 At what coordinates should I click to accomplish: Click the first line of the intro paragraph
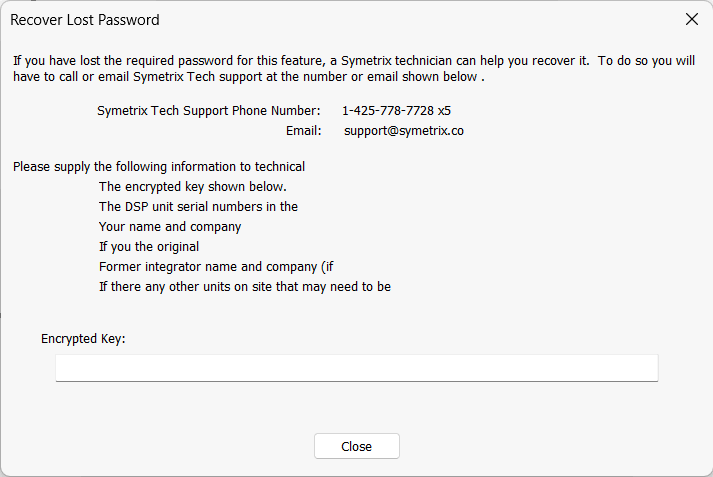pyautogui.click(x=354, y=61)
